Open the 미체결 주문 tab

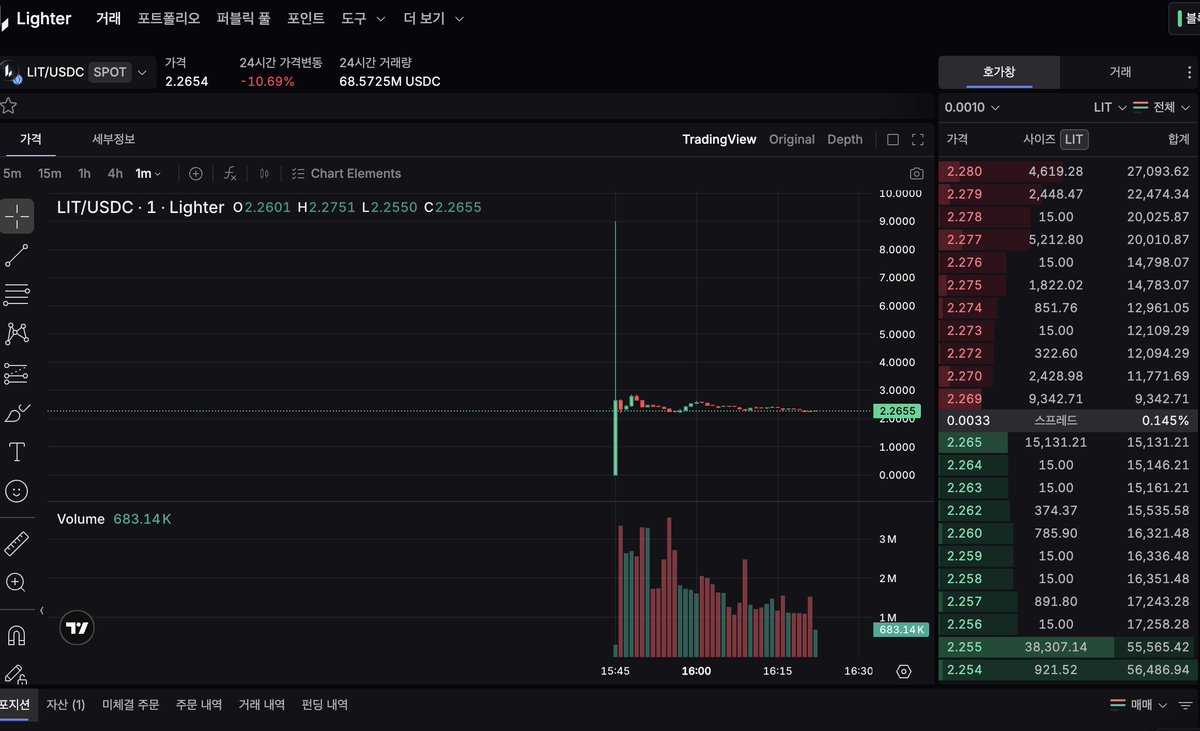pos(130,705)
